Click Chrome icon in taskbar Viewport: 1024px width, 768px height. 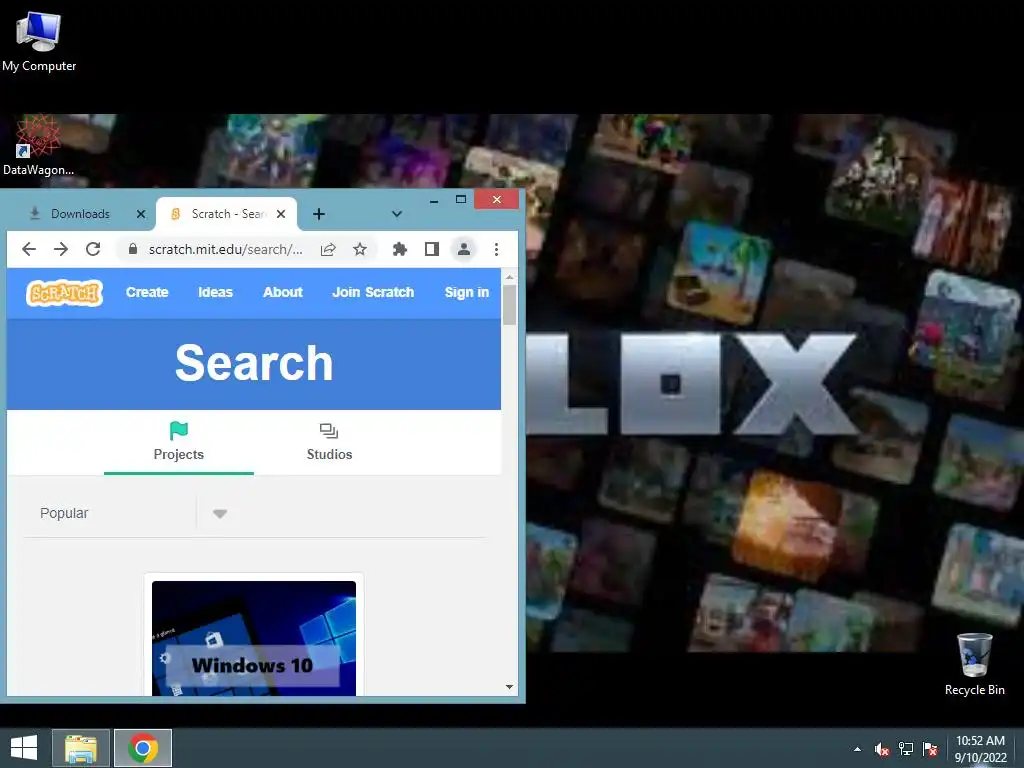(x=143, y=748)
